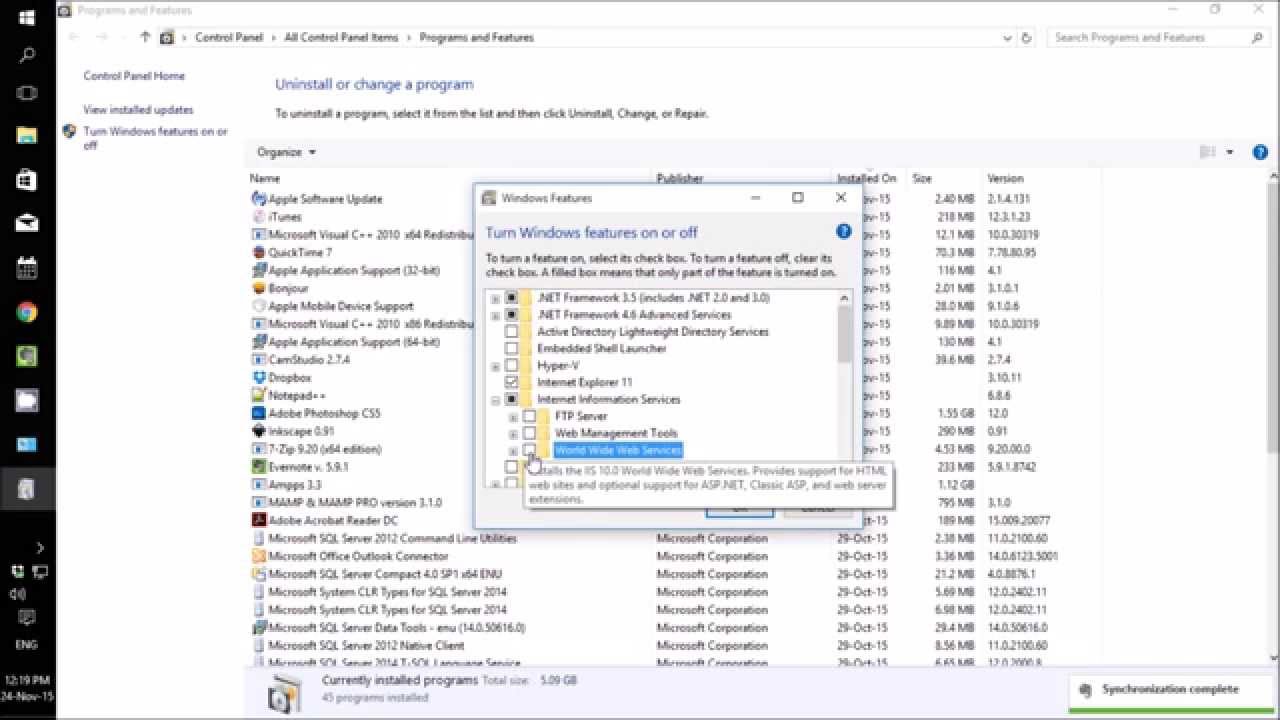The width and height of the screenshot is (1280, 720).
Task: Sort by Name column header
Action: [x=265, y=178]
